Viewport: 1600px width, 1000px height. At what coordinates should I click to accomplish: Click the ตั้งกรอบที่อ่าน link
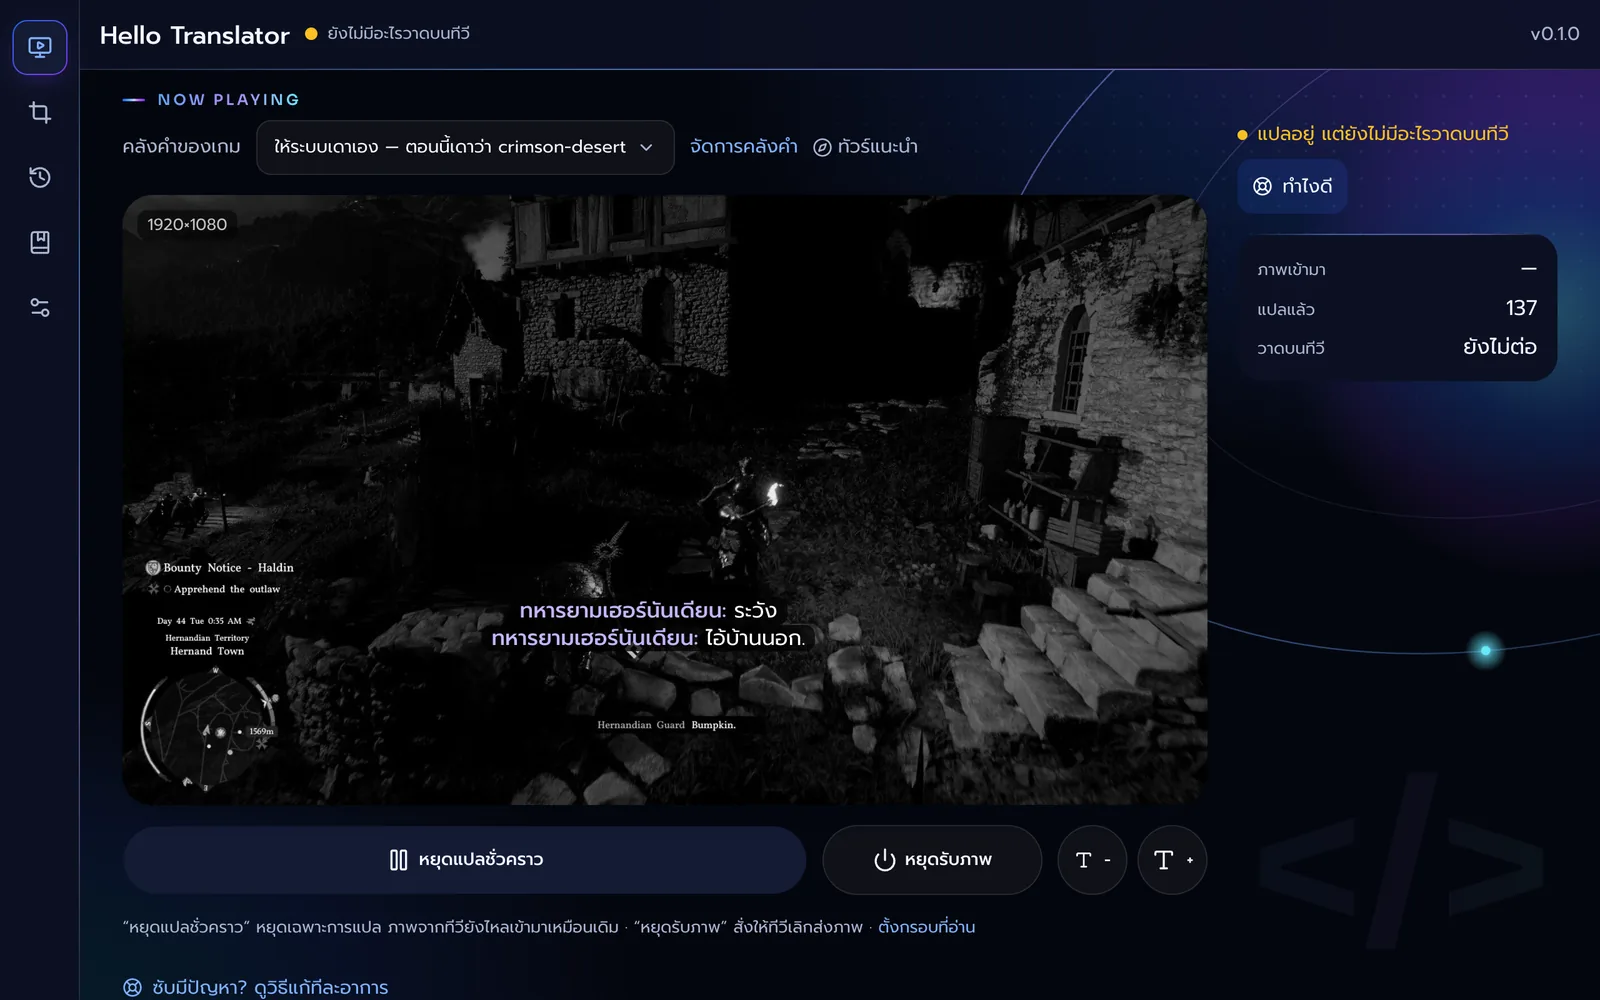(926, 927)
